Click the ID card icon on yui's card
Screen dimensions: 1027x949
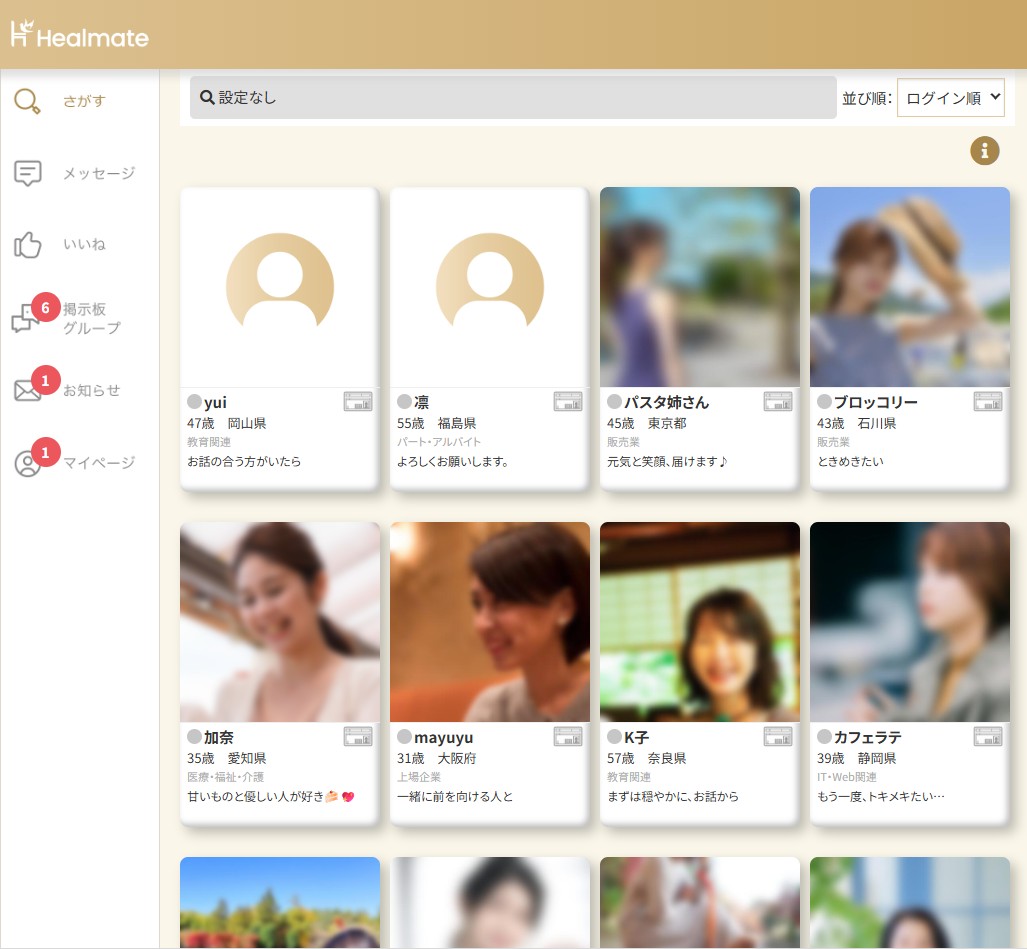358,402
